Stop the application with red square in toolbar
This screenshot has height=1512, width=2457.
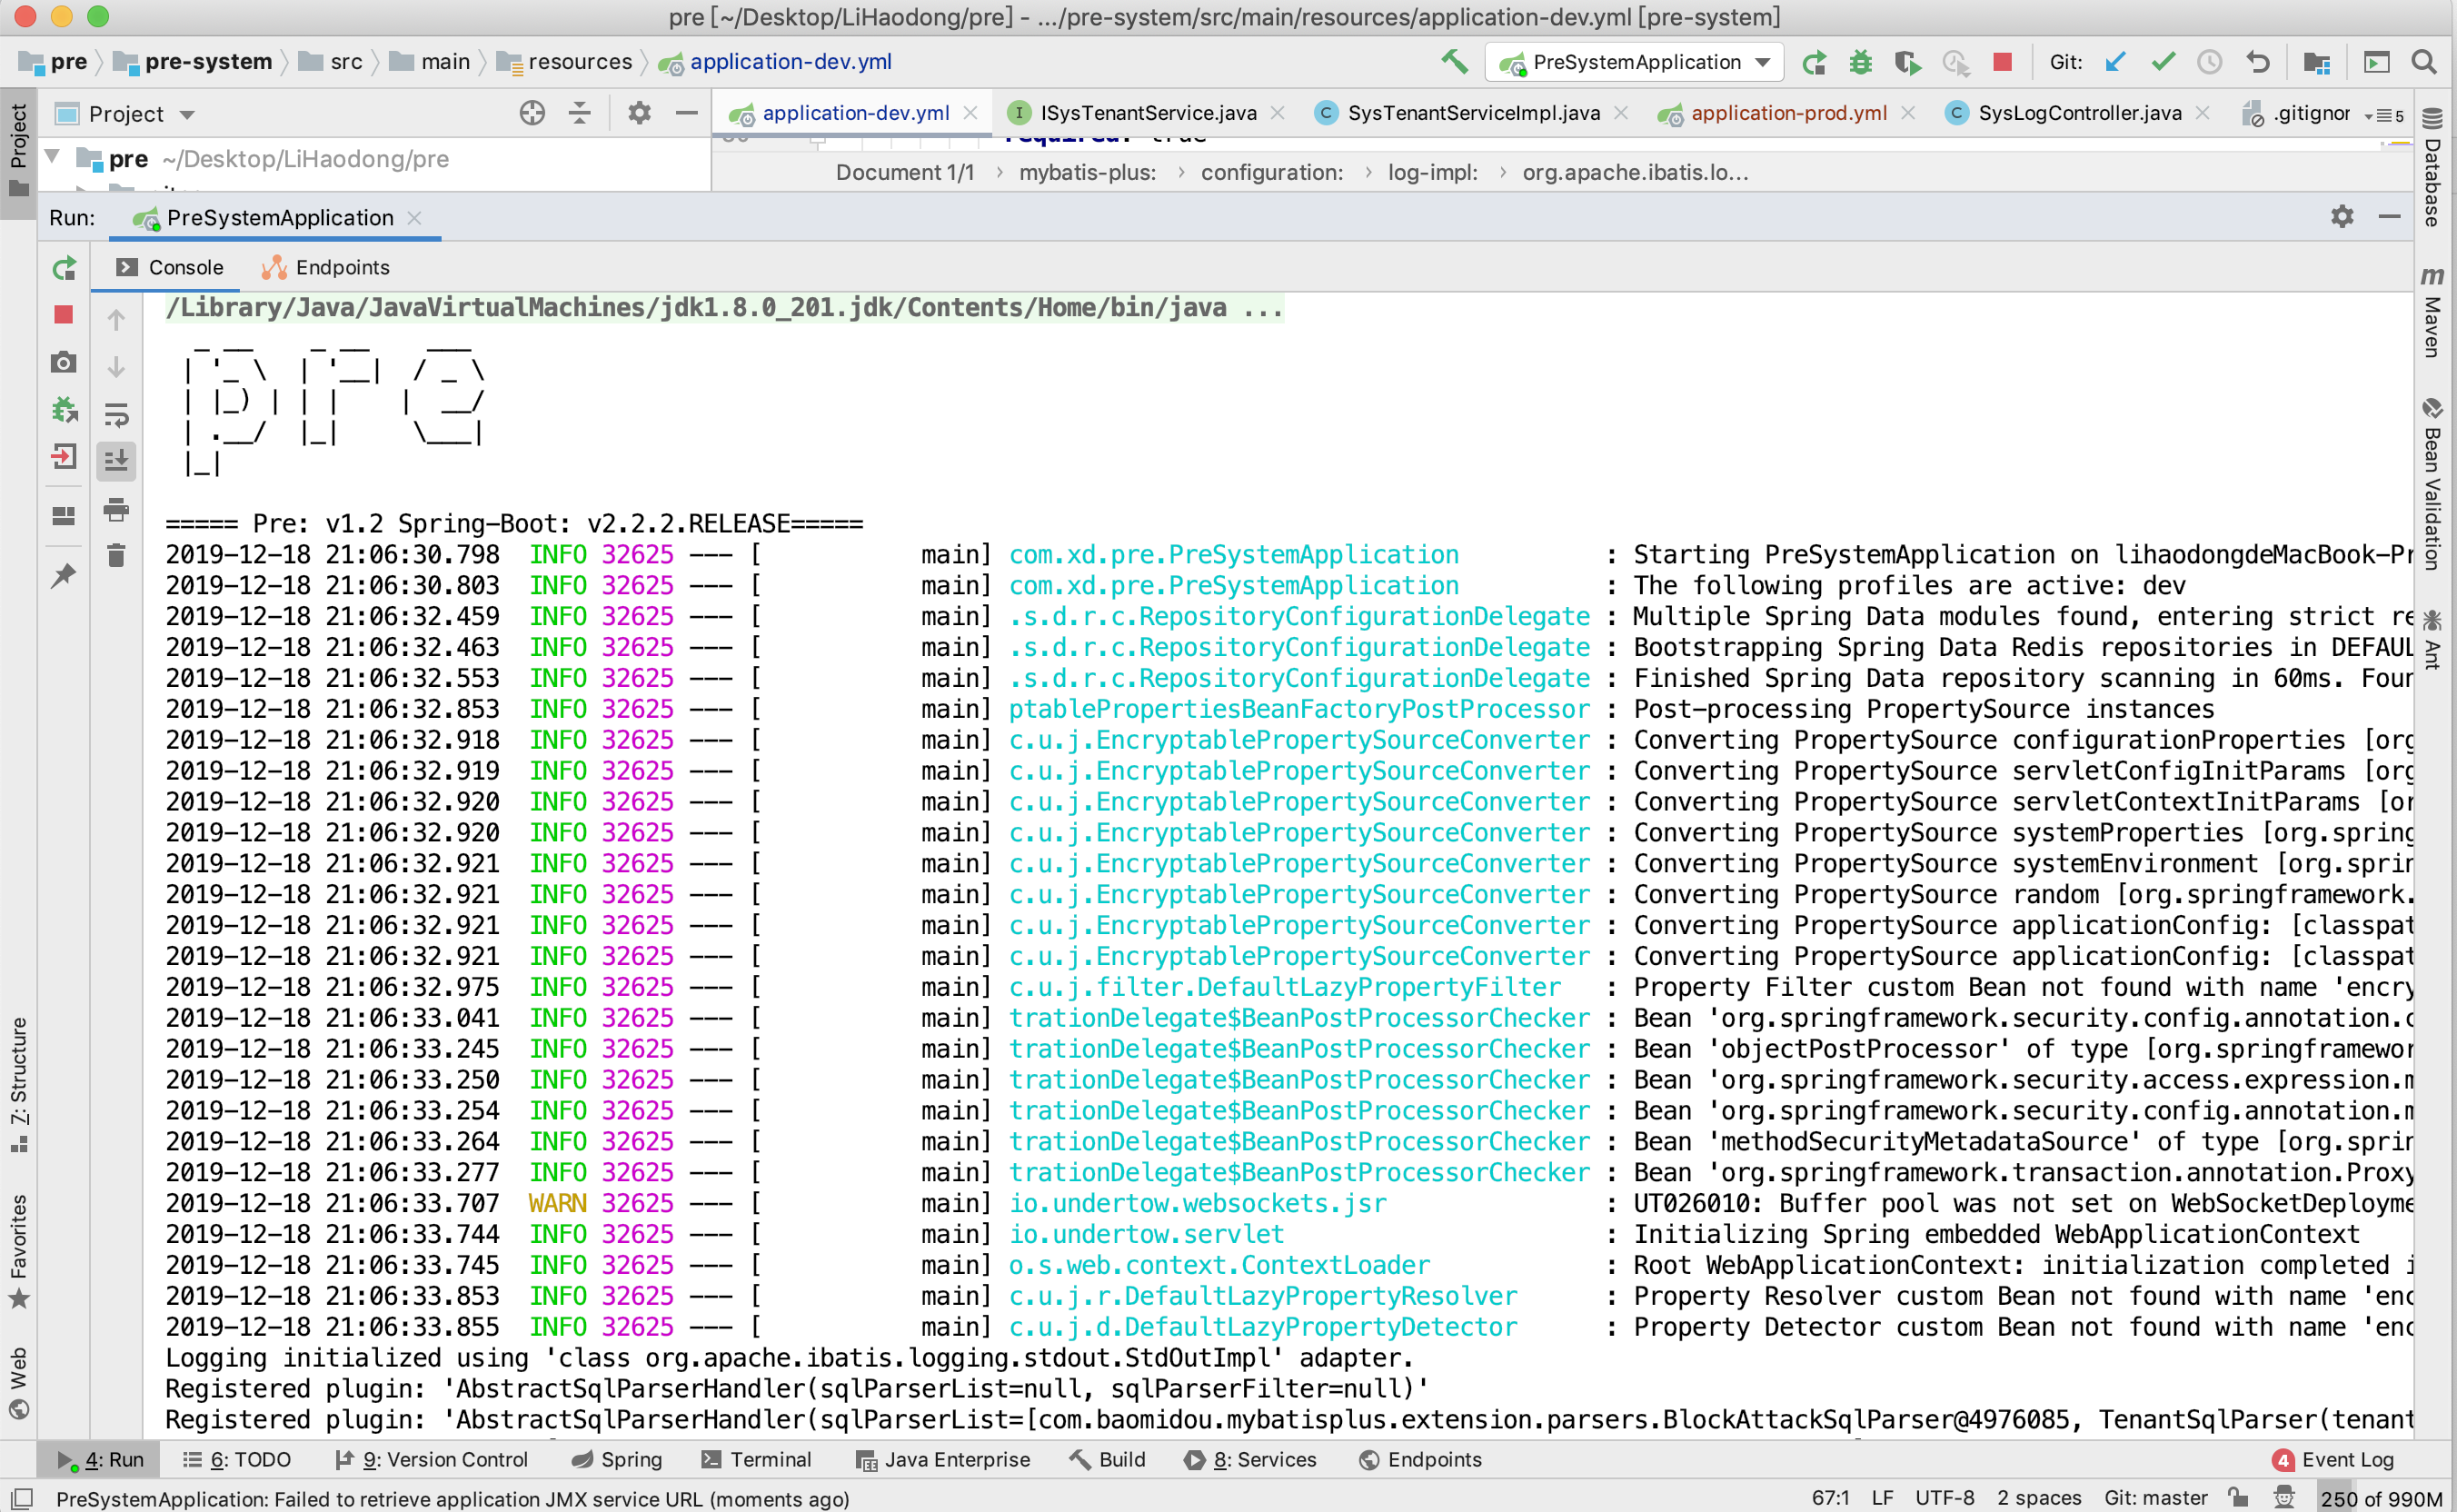(2002, 62)
